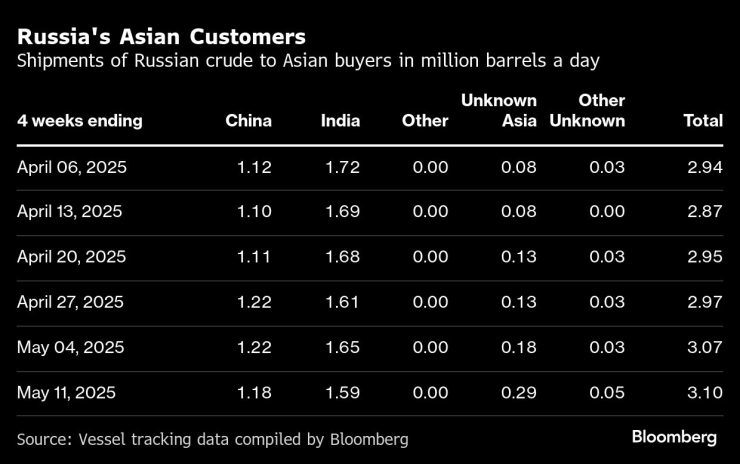Screen dimensions: 740x464
Task: Click India's 1.72 value for April 06
Action: 342,167
